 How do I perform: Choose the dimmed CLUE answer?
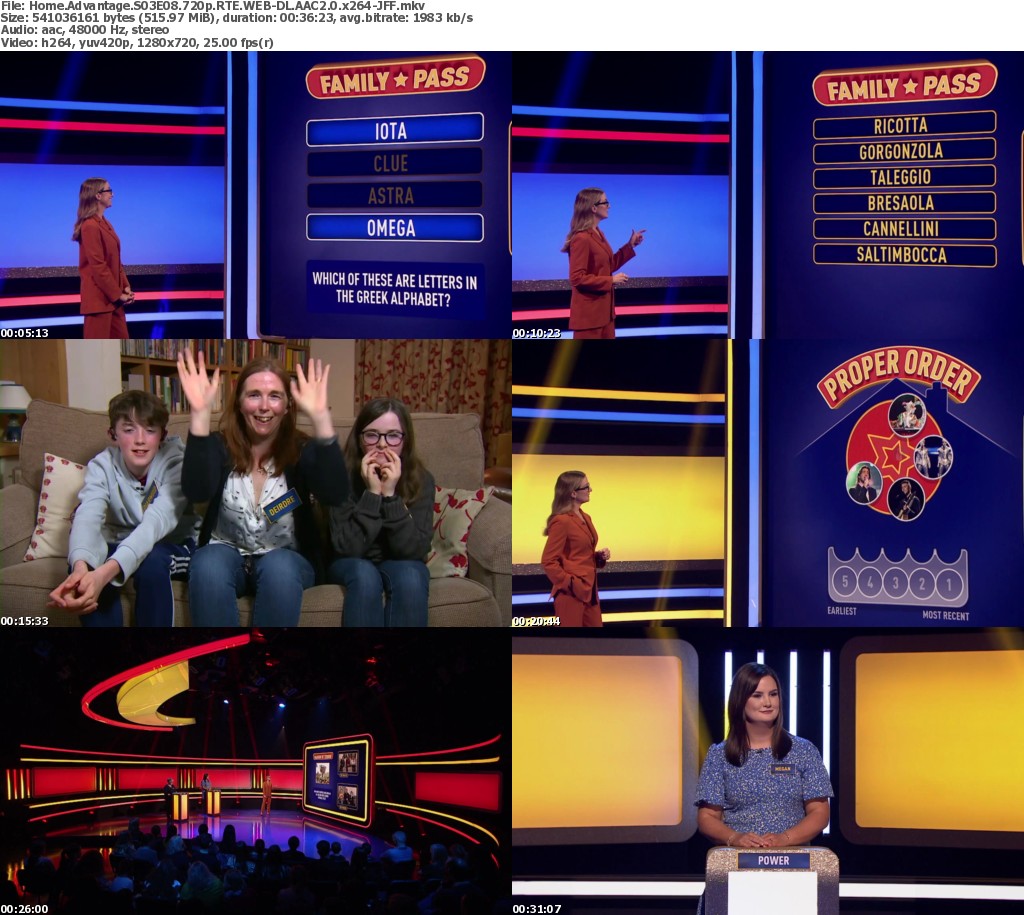point(394,163)
